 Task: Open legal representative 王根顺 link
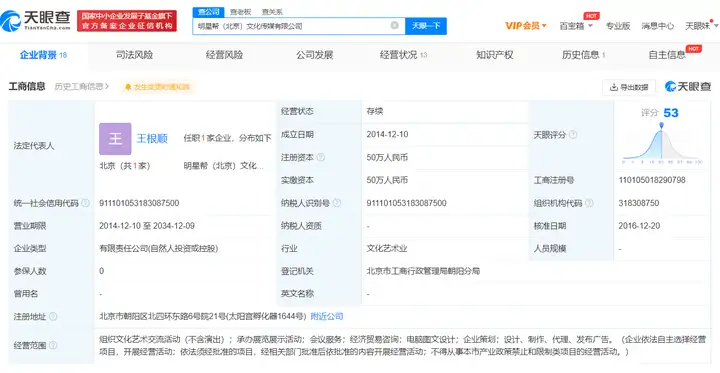point(152,138)
